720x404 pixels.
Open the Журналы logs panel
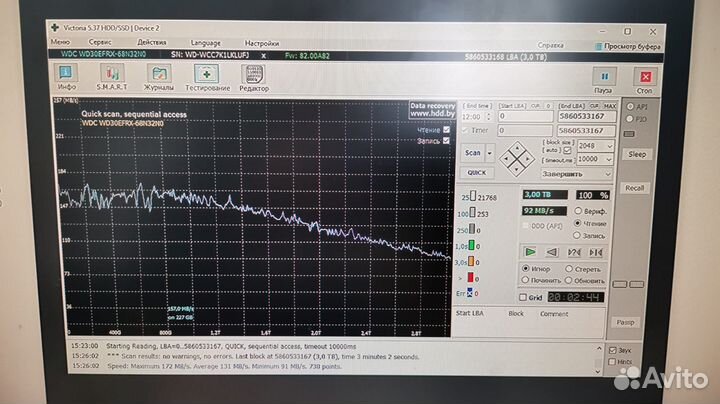(157, 78)
